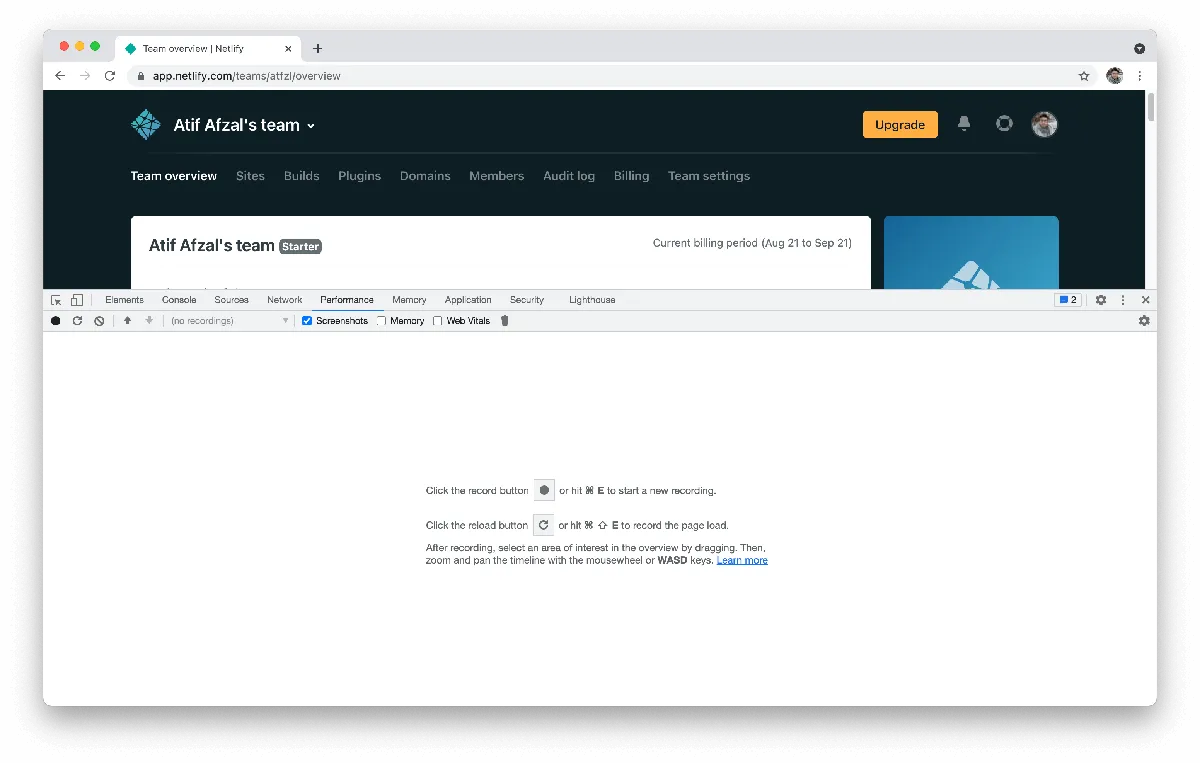Click the load profile up-arrow icon
The image size is (1200, 763).
pyautogui.click(x=127, y=321)
